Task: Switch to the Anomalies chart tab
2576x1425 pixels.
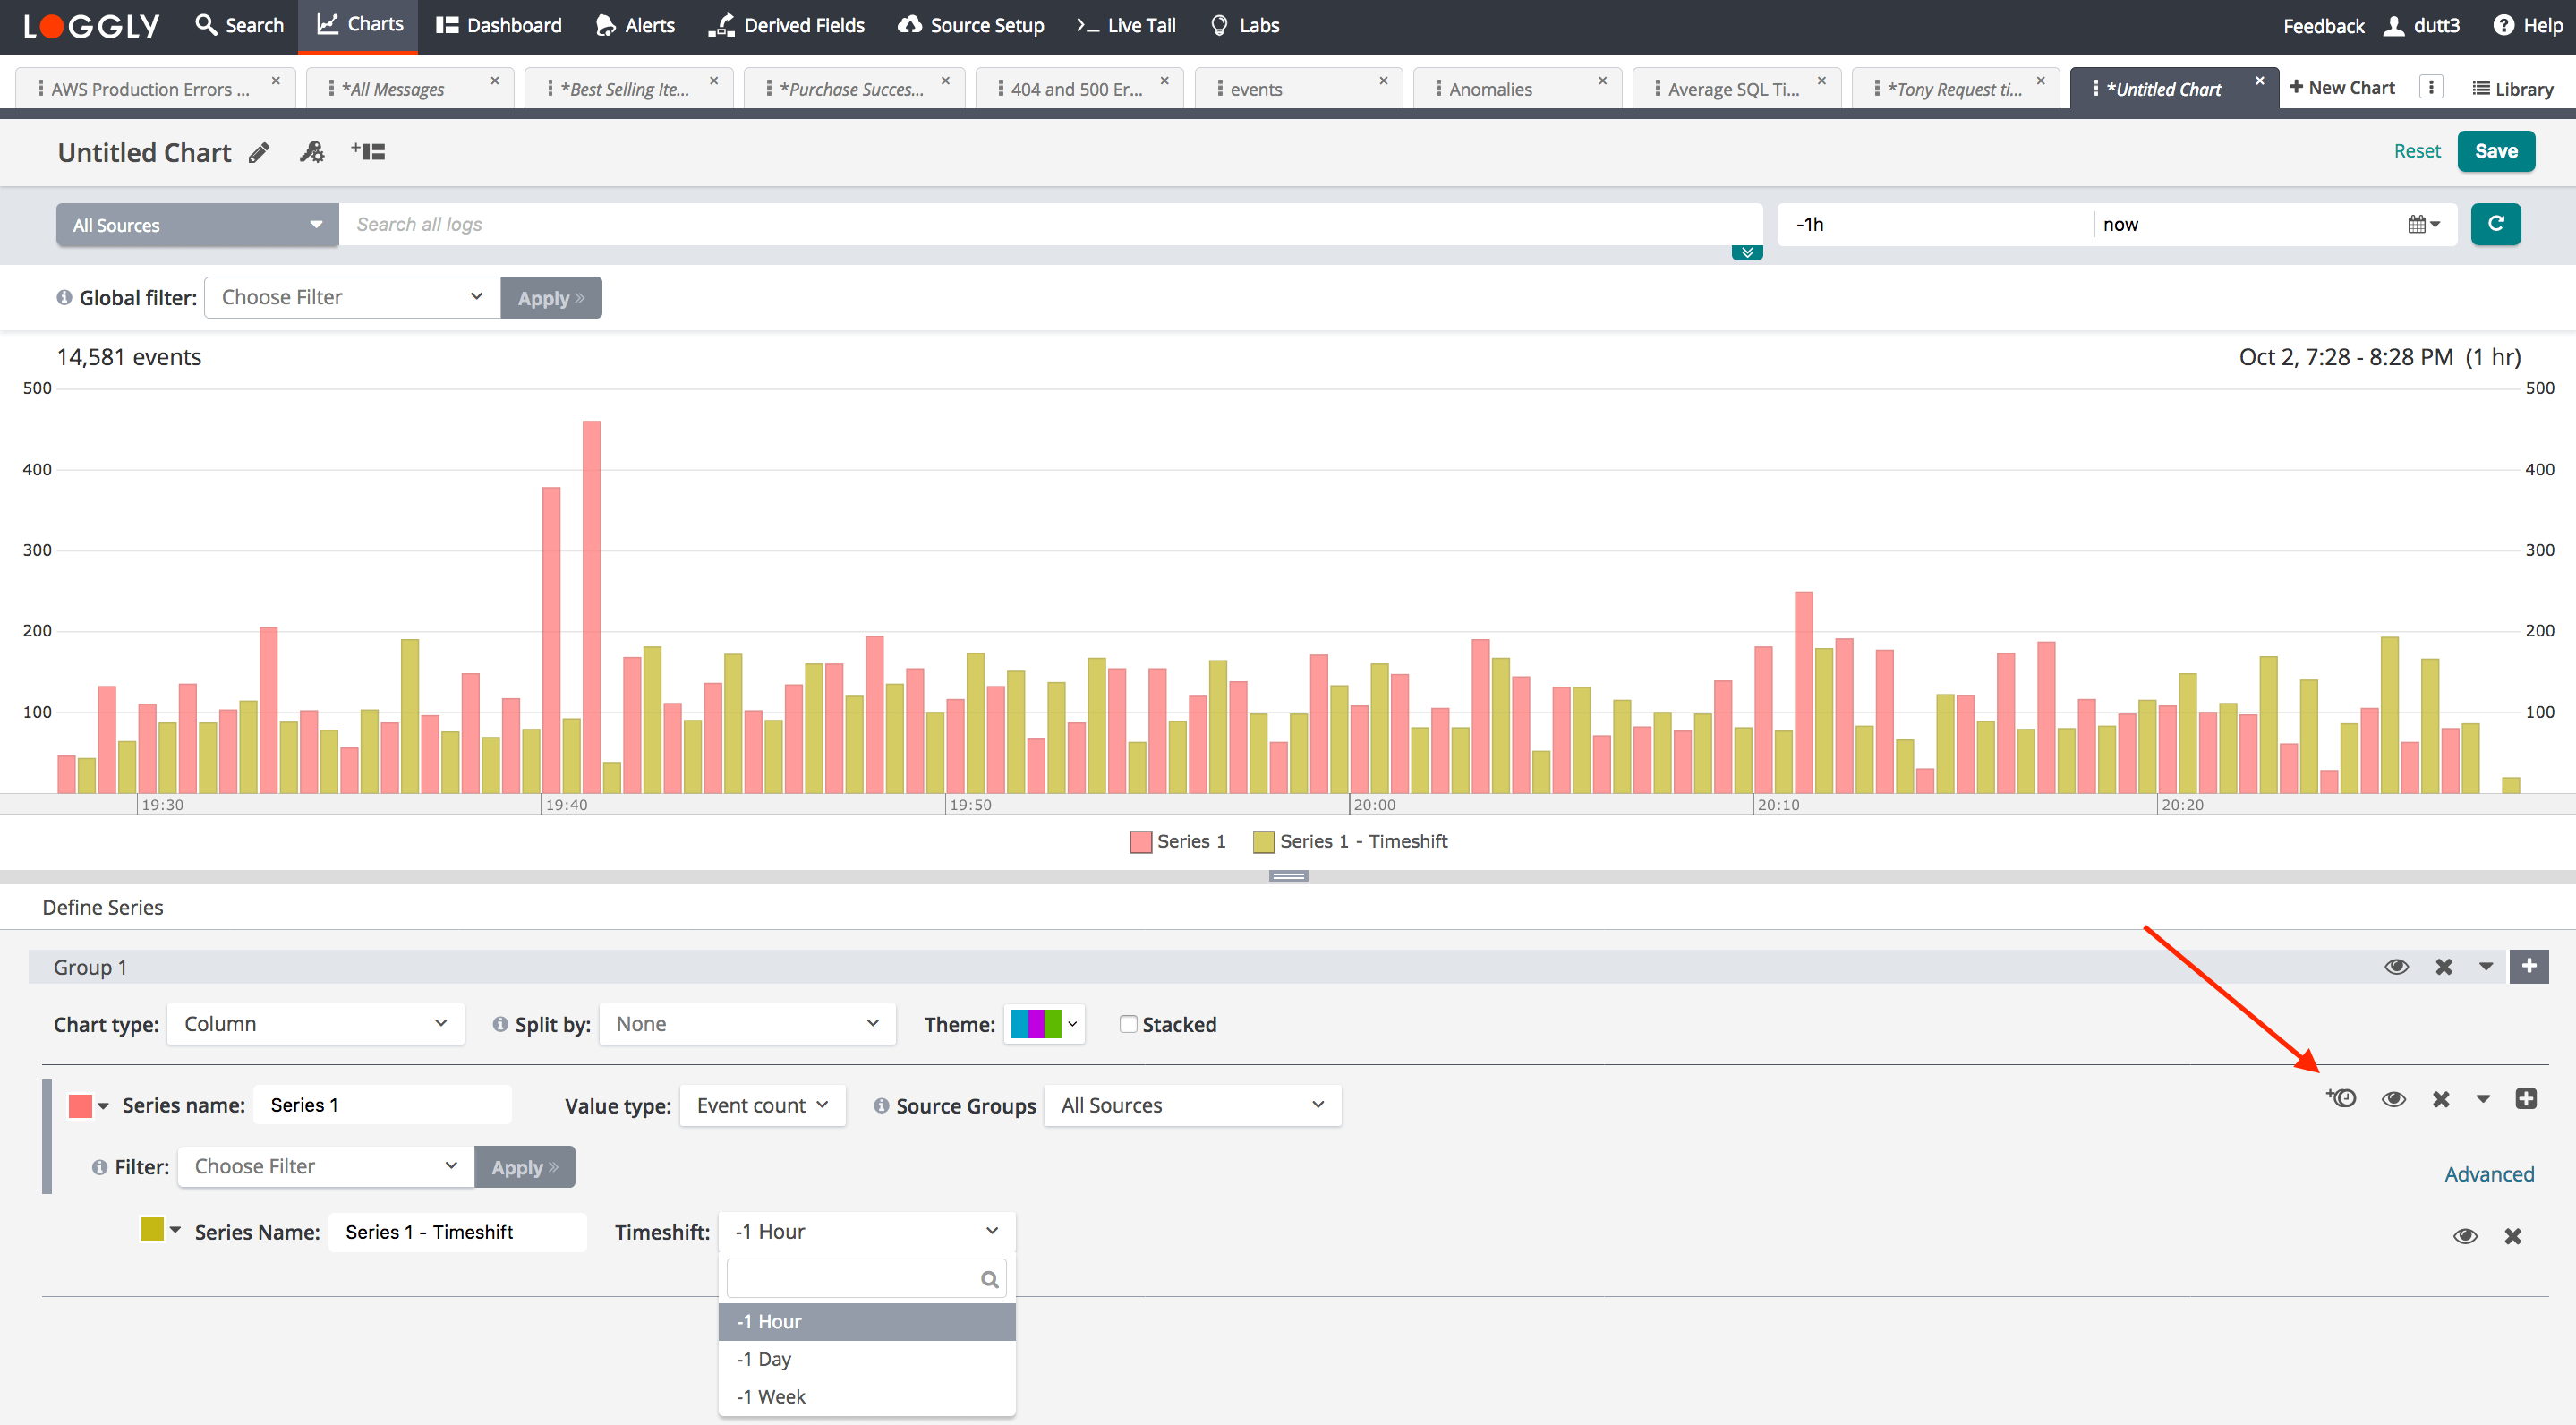Action: pos(1490,89)
